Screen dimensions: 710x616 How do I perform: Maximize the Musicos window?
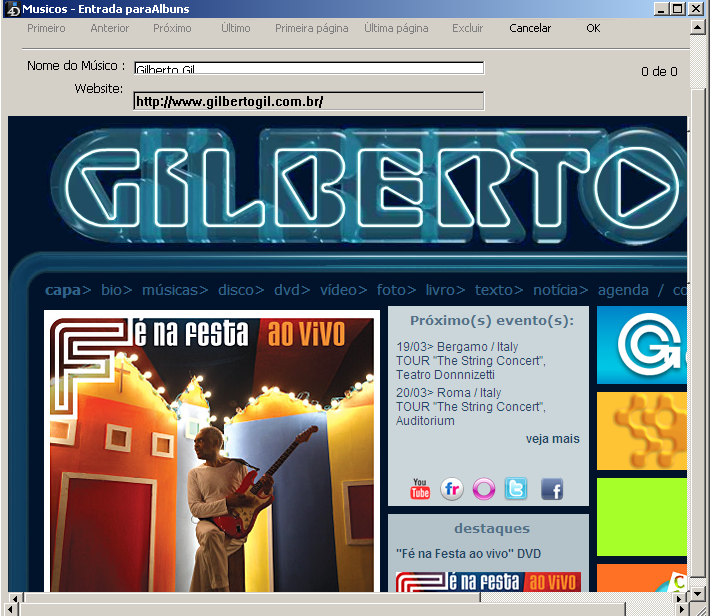pos(677,9)
